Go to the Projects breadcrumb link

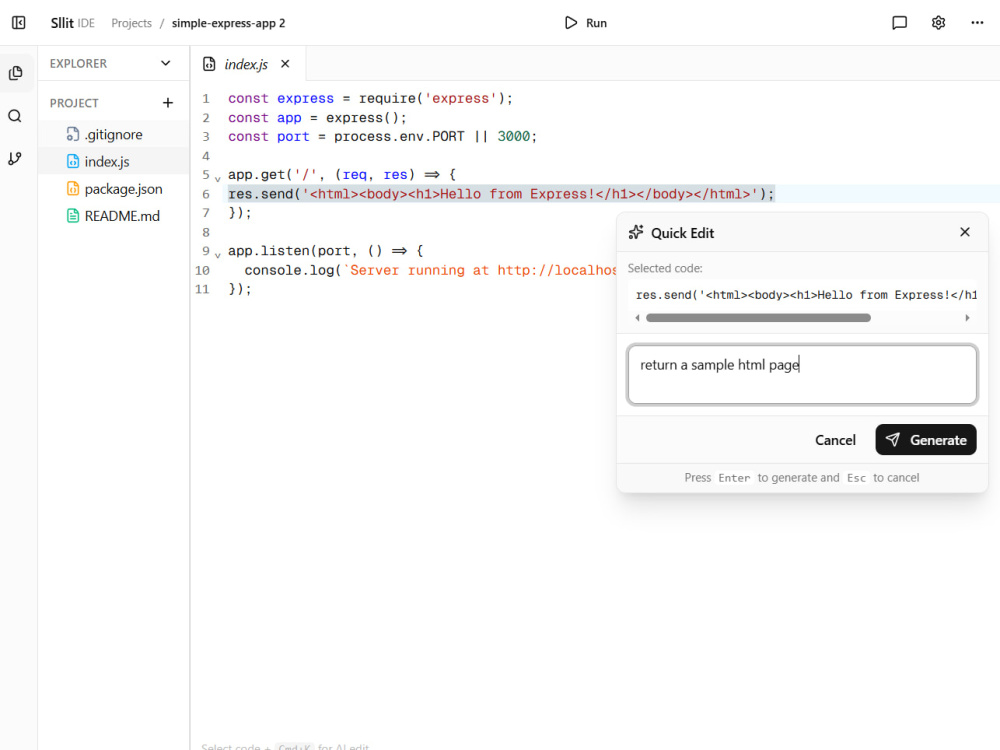tap(131, 23)
